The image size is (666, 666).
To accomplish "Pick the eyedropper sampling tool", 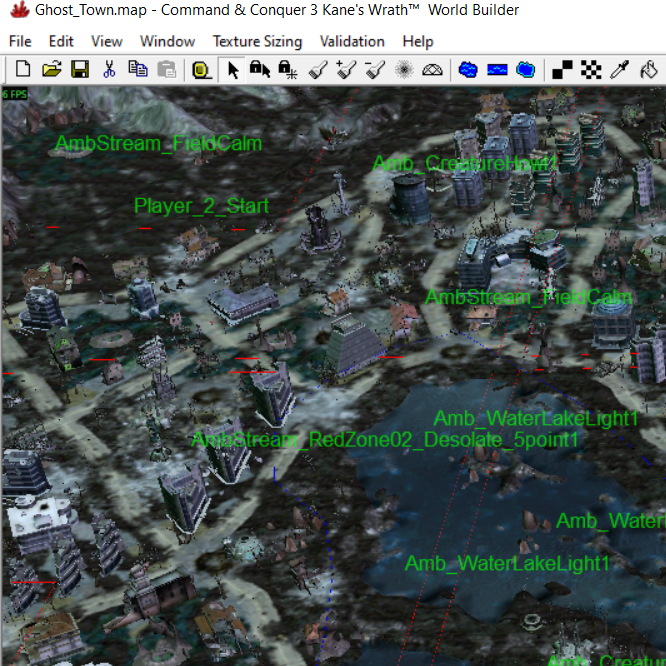I will click(619, 70).
